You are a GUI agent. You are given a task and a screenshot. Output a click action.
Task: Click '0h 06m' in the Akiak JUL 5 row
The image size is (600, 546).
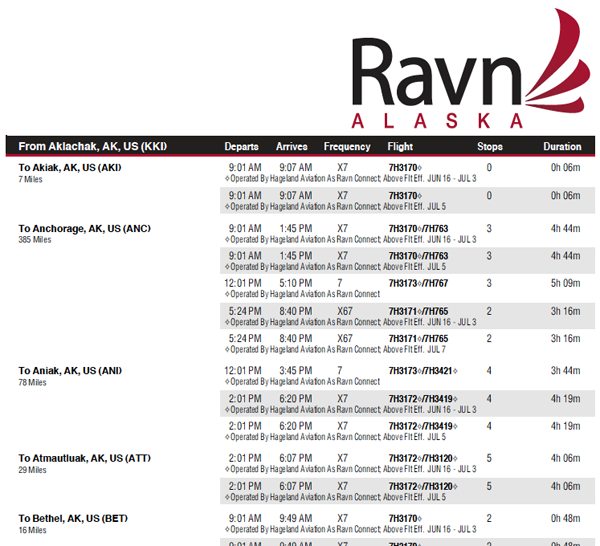[565, 196]
